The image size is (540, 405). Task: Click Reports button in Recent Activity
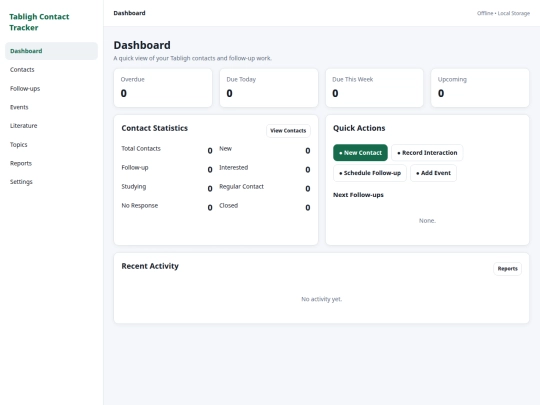[x=507, y=269]
